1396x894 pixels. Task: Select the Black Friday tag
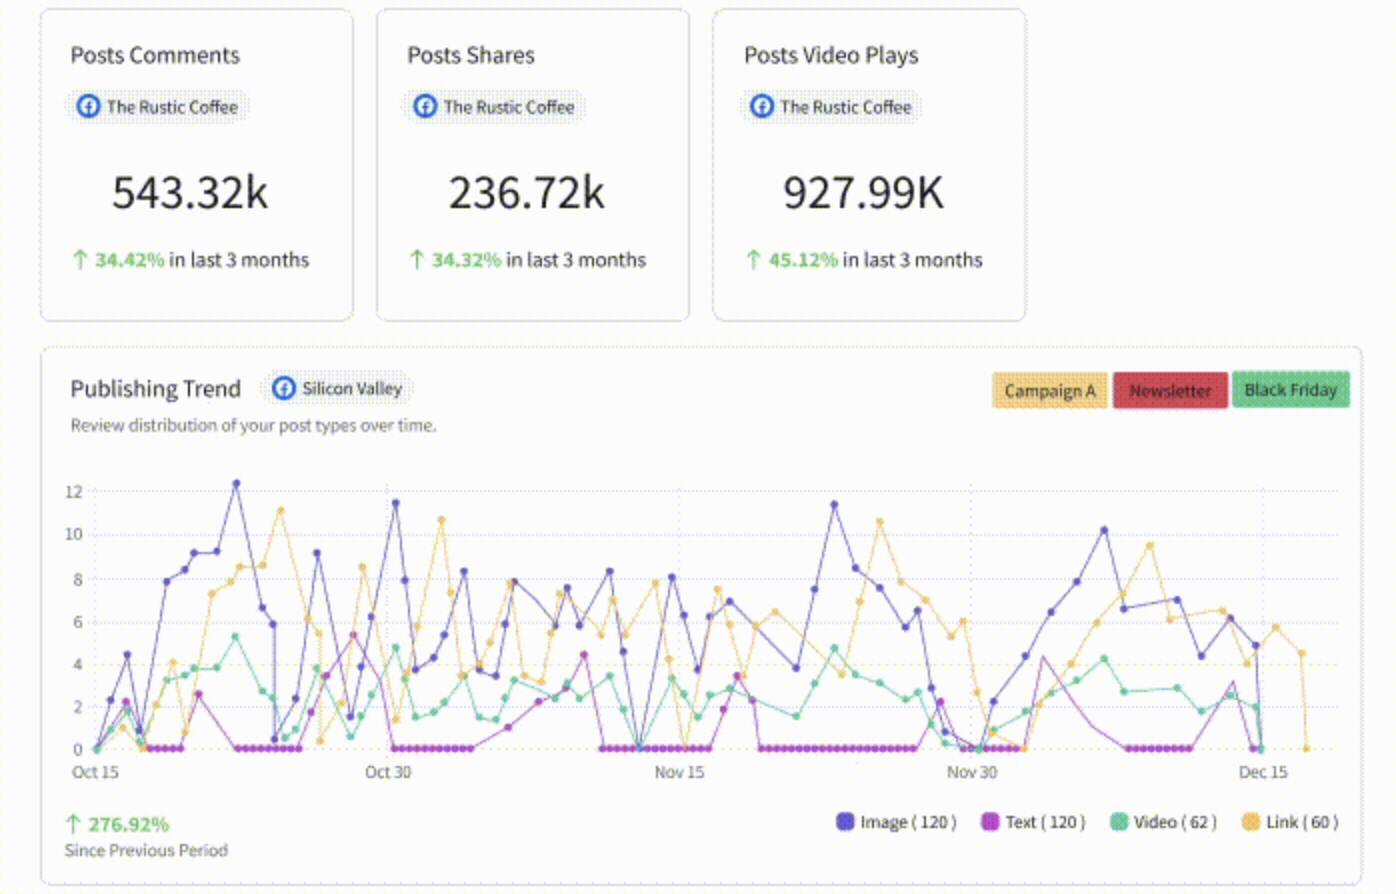click(1291, 390)
